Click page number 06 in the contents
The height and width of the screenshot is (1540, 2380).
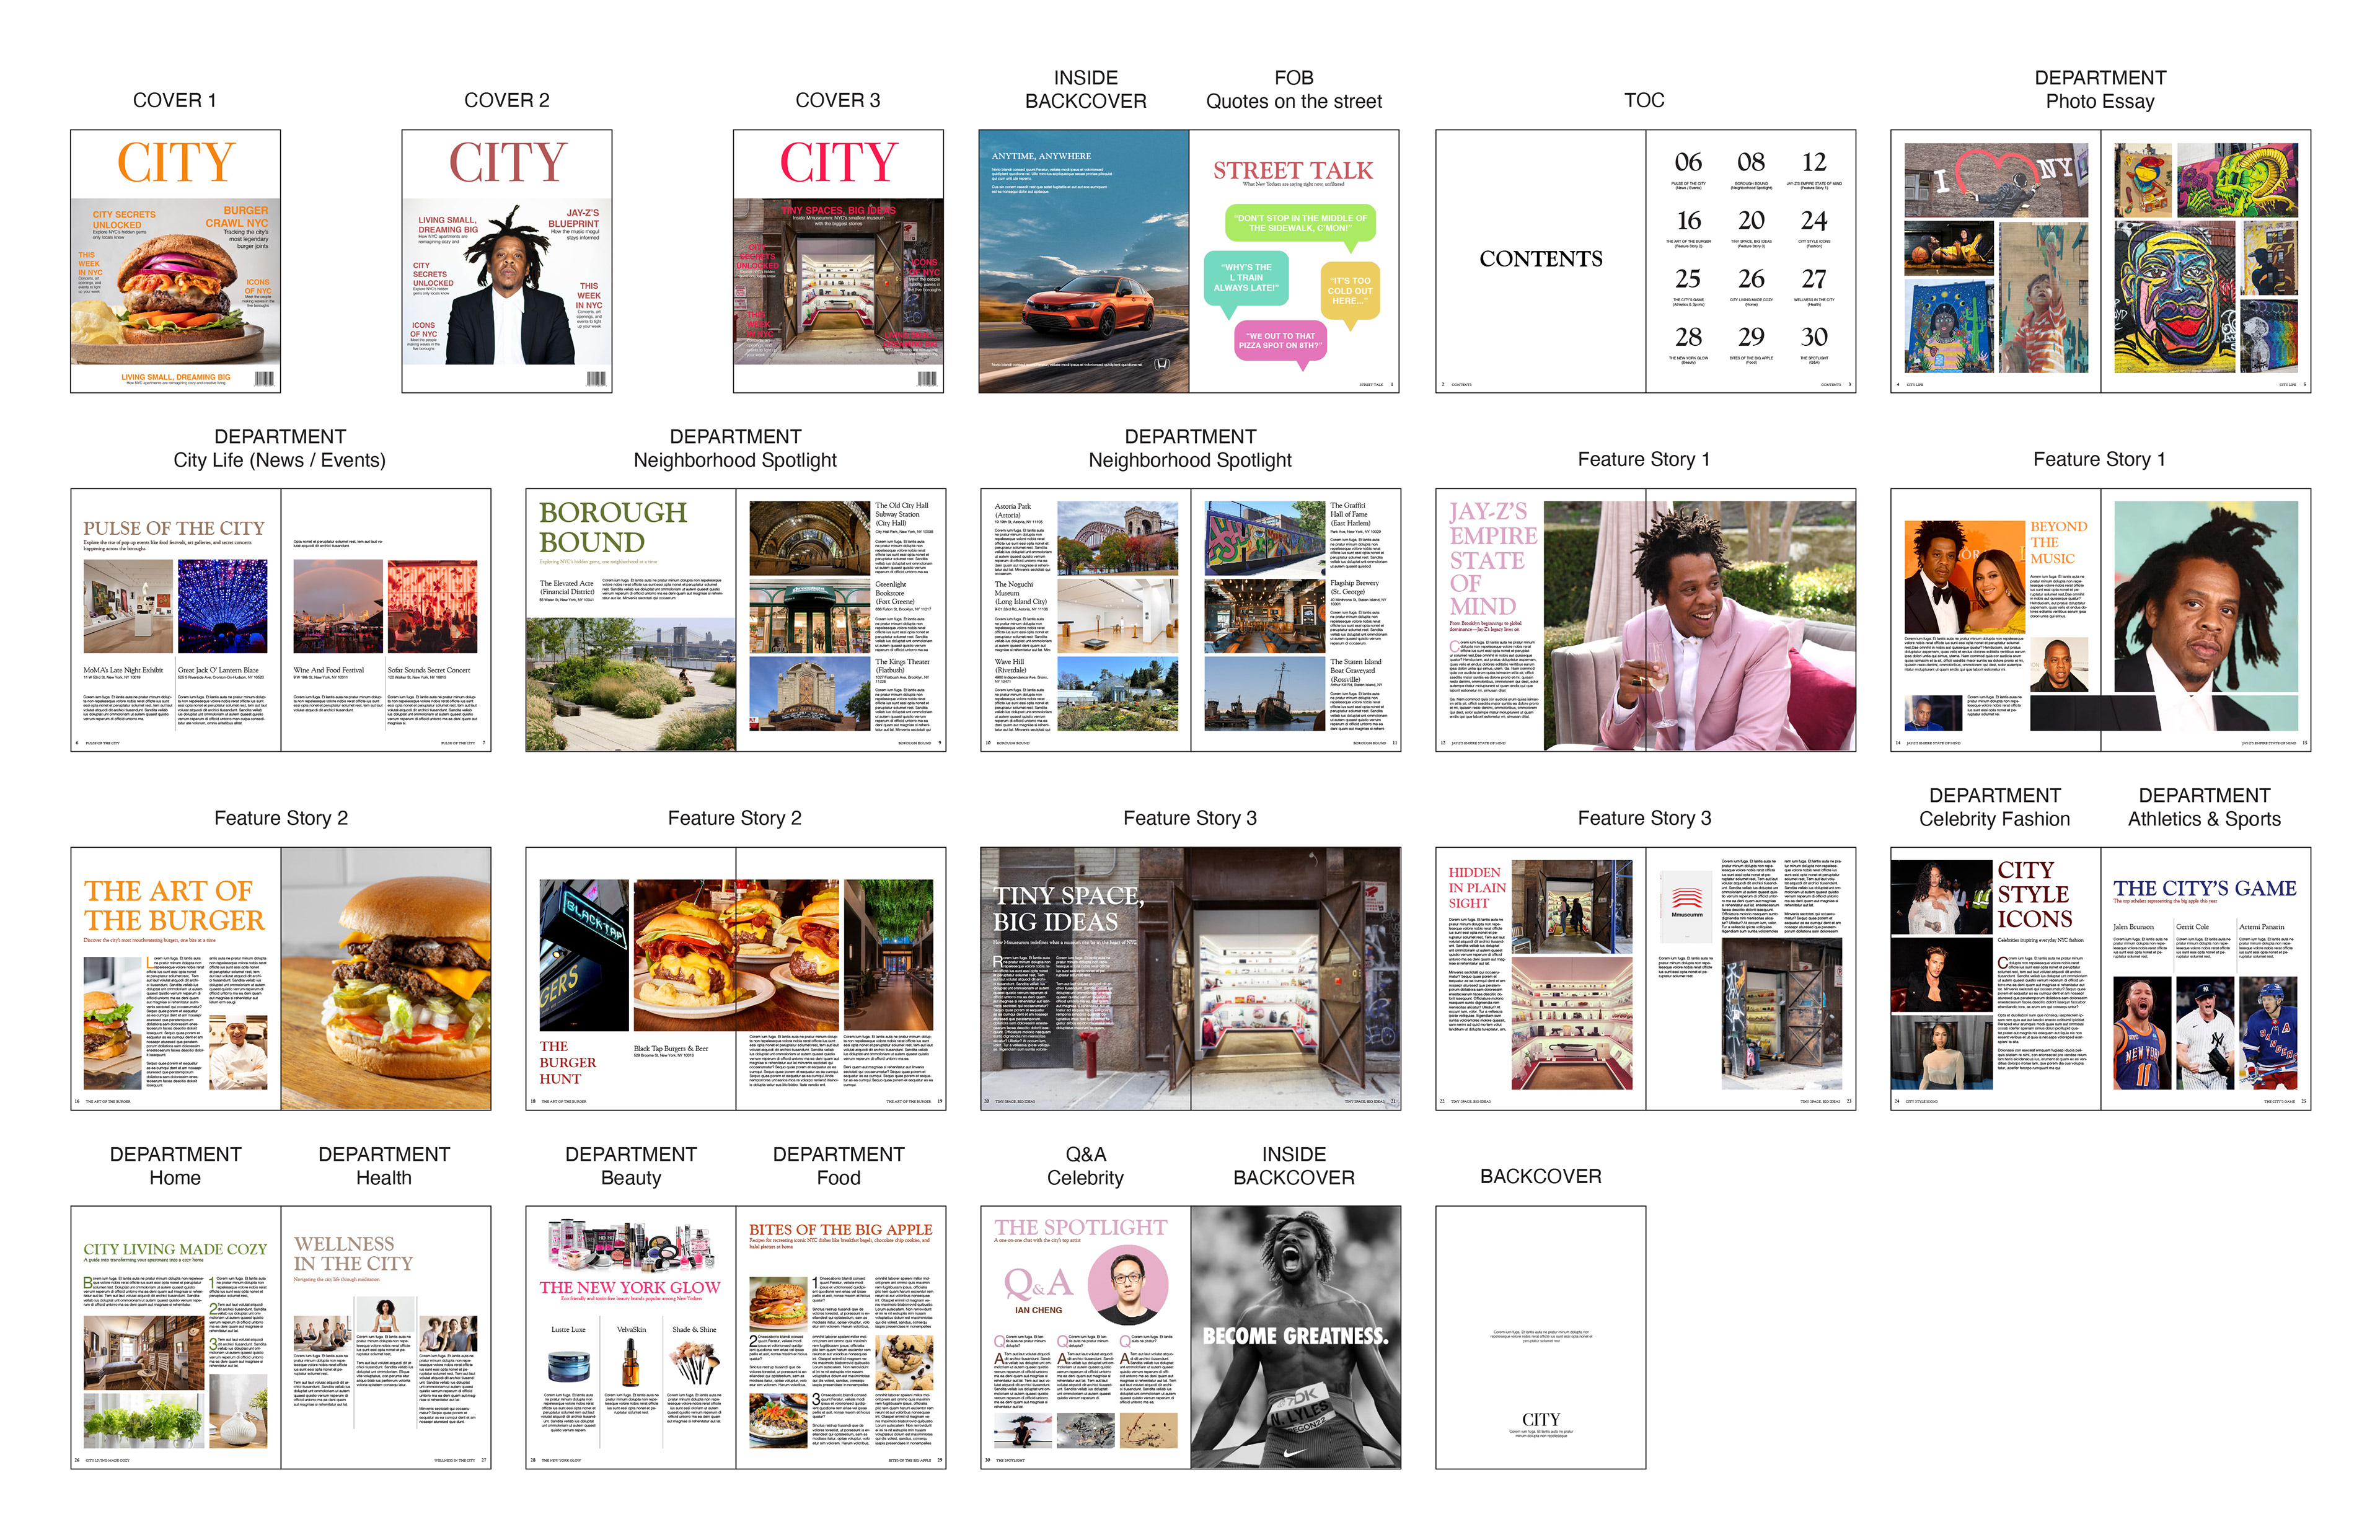1688,162
